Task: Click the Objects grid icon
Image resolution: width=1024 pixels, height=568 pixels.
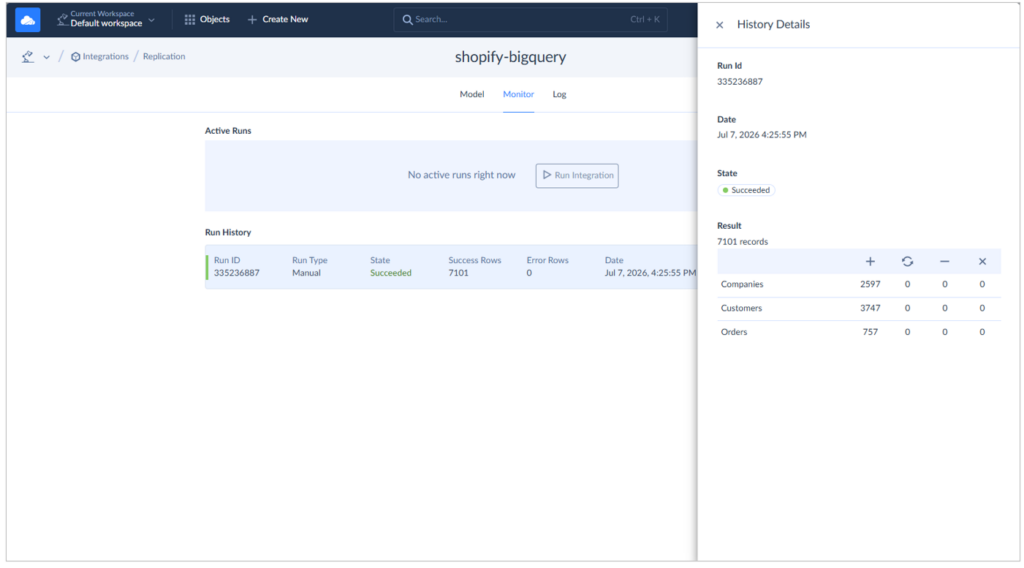Action: point(189,20)
